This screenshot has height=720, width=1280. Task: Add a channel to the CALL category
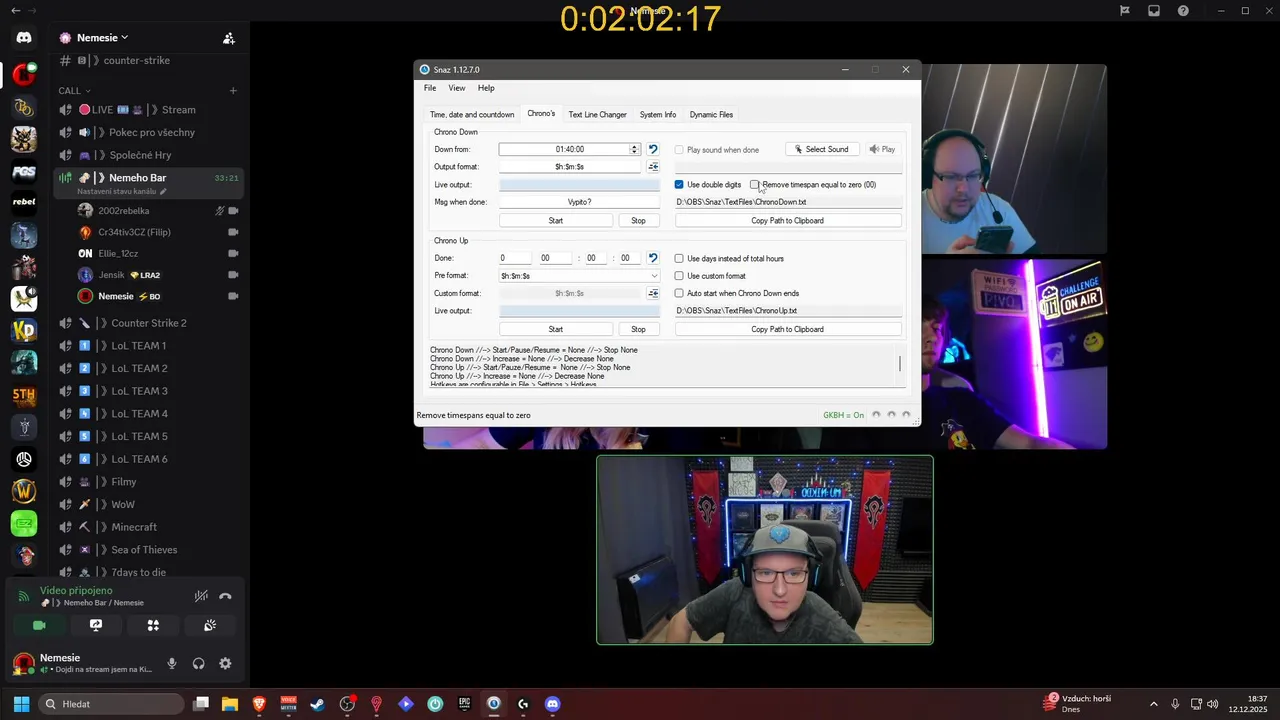click(233, 91)
